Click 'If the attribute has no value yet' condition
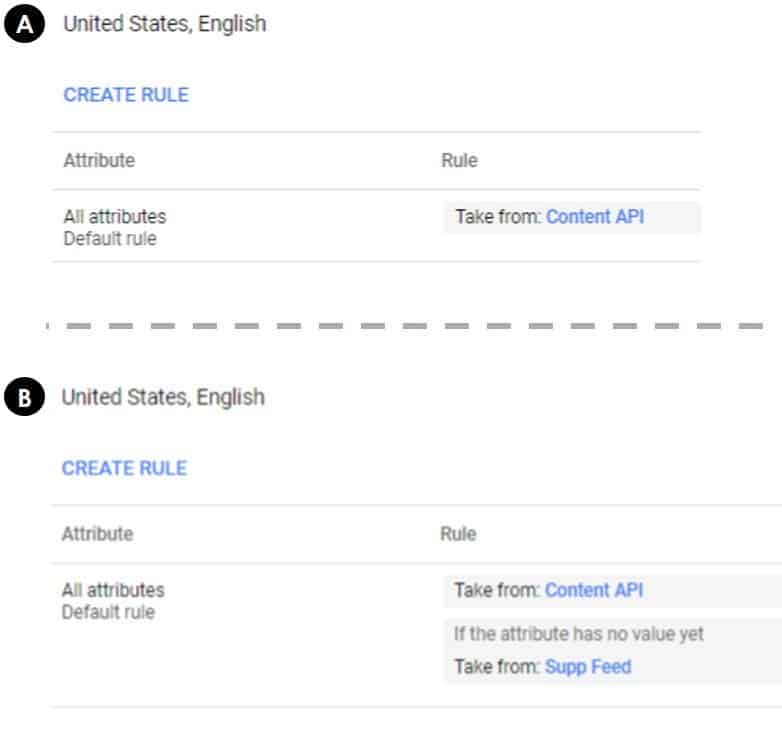Screen dimensions: 782x729 click(x=579, y=634)
